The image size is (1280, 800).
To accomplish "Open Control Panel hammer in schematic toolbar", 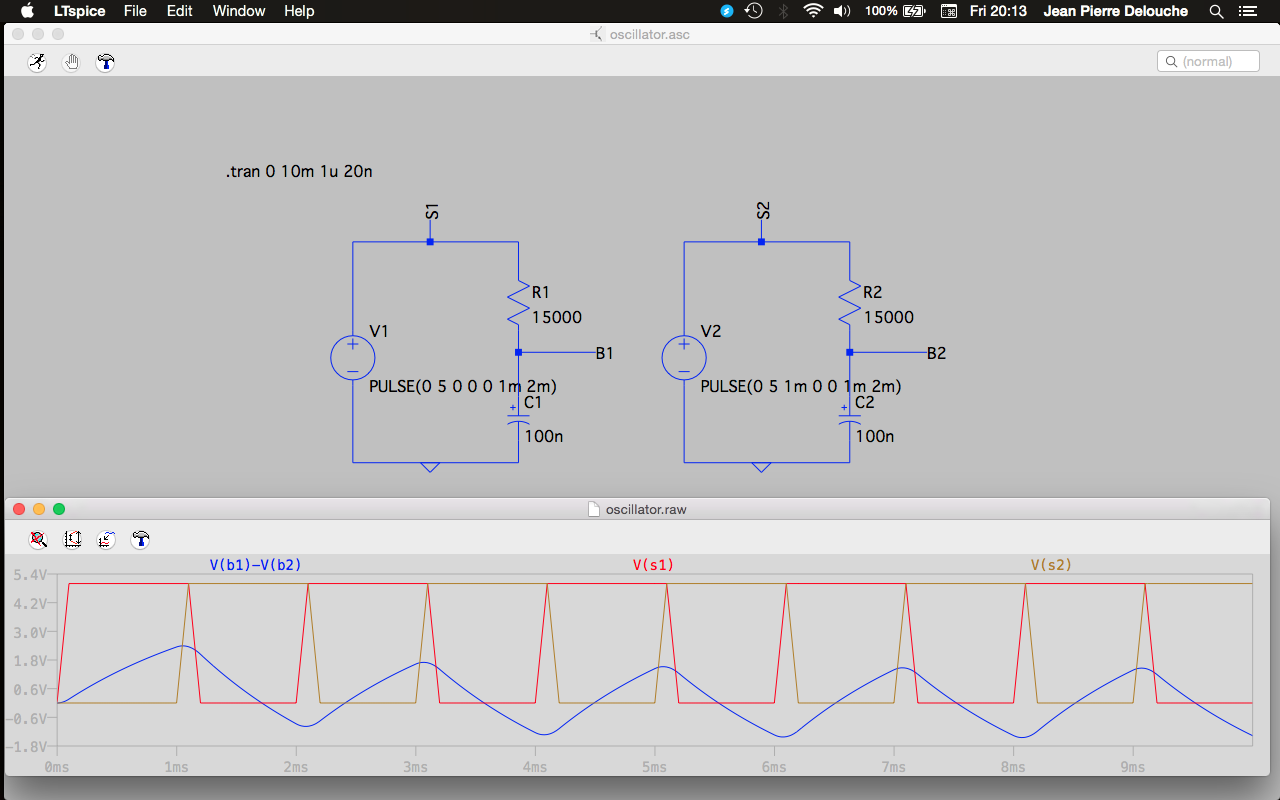I will (105, 62).
